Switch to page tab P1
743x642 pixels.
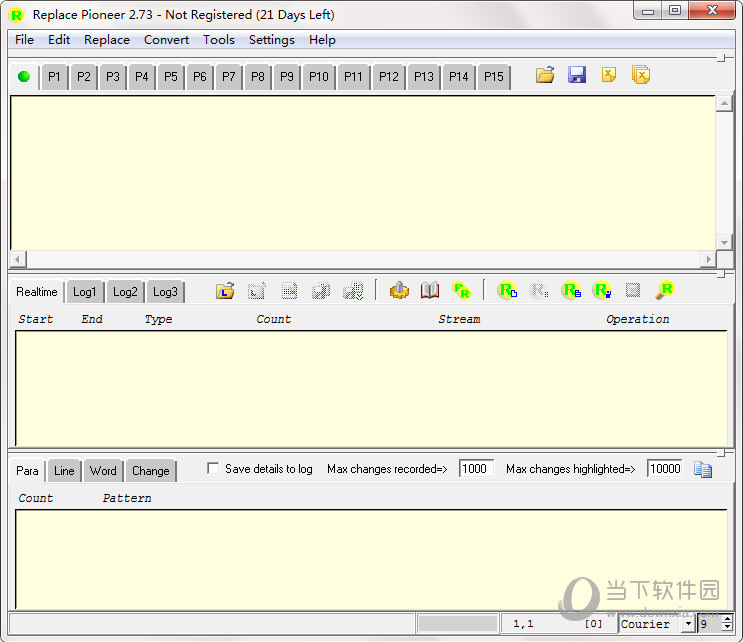pos(54,77)
